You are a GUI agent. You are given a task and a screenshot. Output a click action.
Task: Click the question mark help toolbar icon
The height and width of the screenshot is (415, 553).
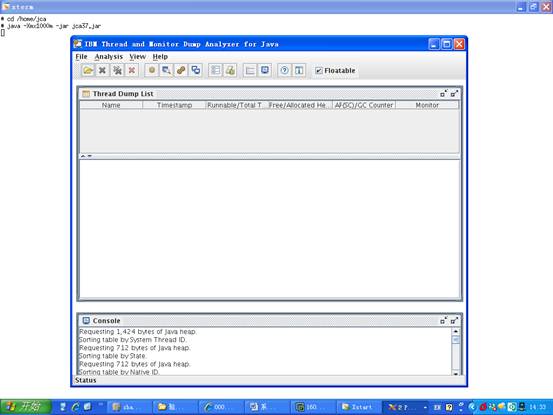click(x=284, y=71)
